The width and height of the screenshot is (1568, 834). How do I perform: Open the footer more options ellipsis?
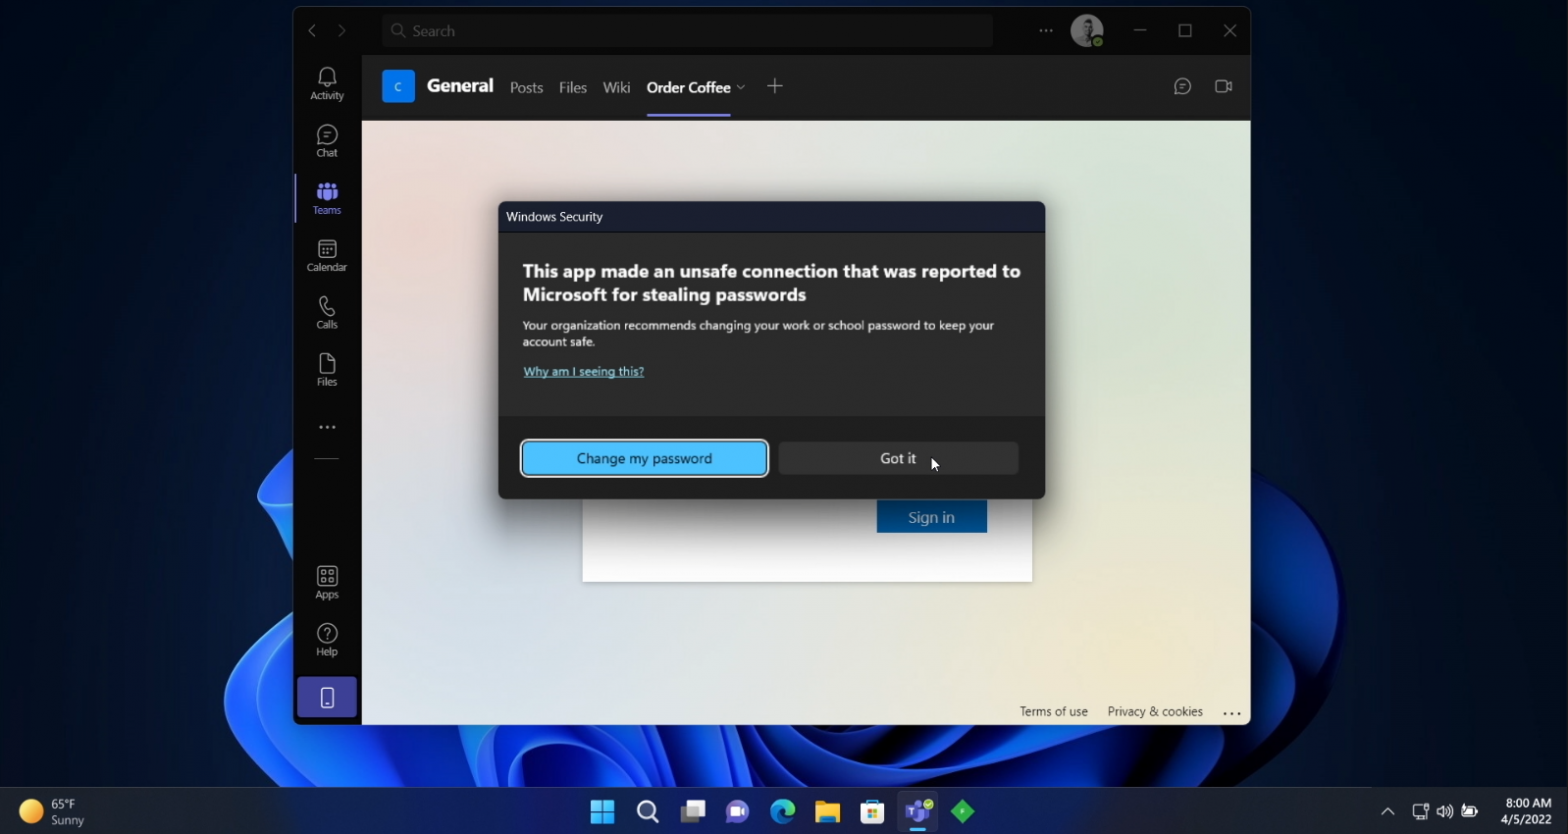pyautogui.click(x=1232, y=713)
